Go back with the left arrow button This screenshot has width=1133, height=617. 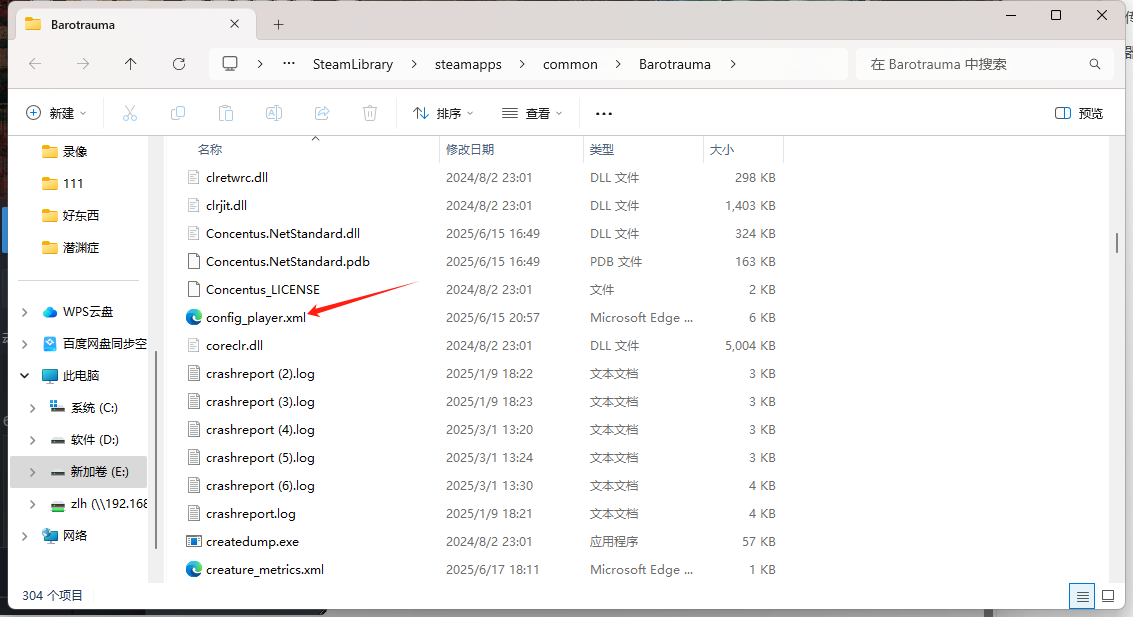(x=35, y=64)
